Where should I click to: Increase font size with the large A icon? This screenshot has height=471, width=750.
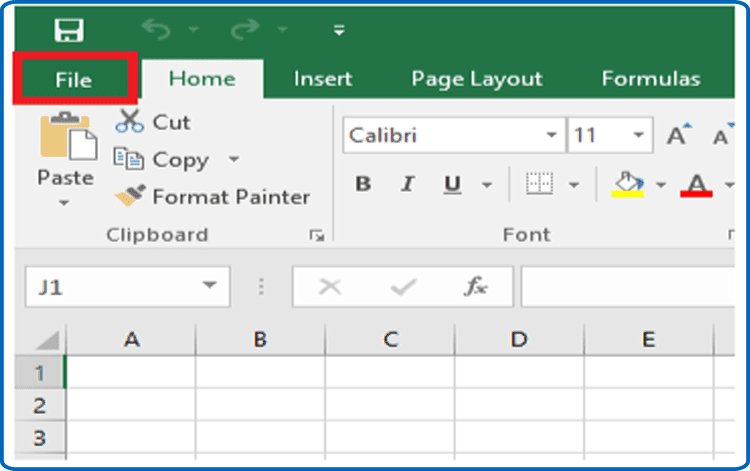tap(679, 136)
